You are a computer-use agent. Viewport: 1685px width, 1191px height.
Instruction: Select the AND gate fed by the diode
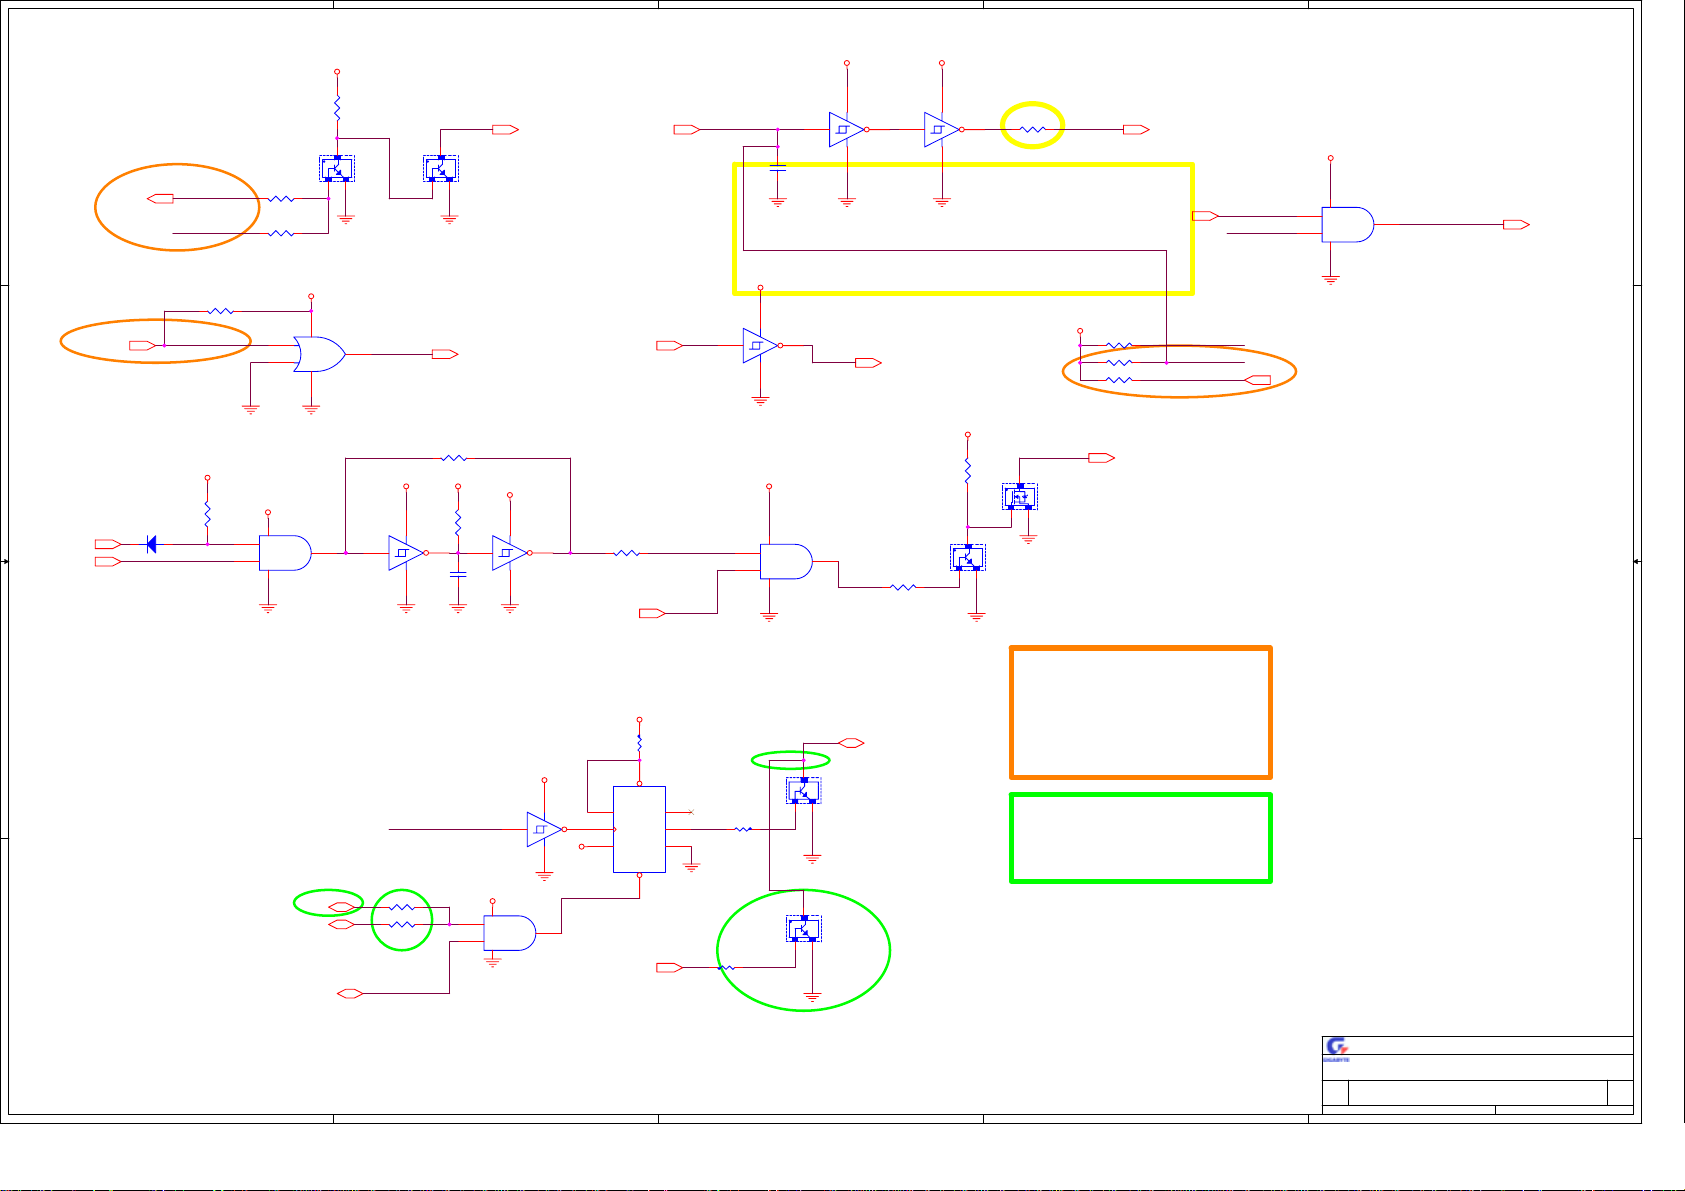(x=285, y=553)
